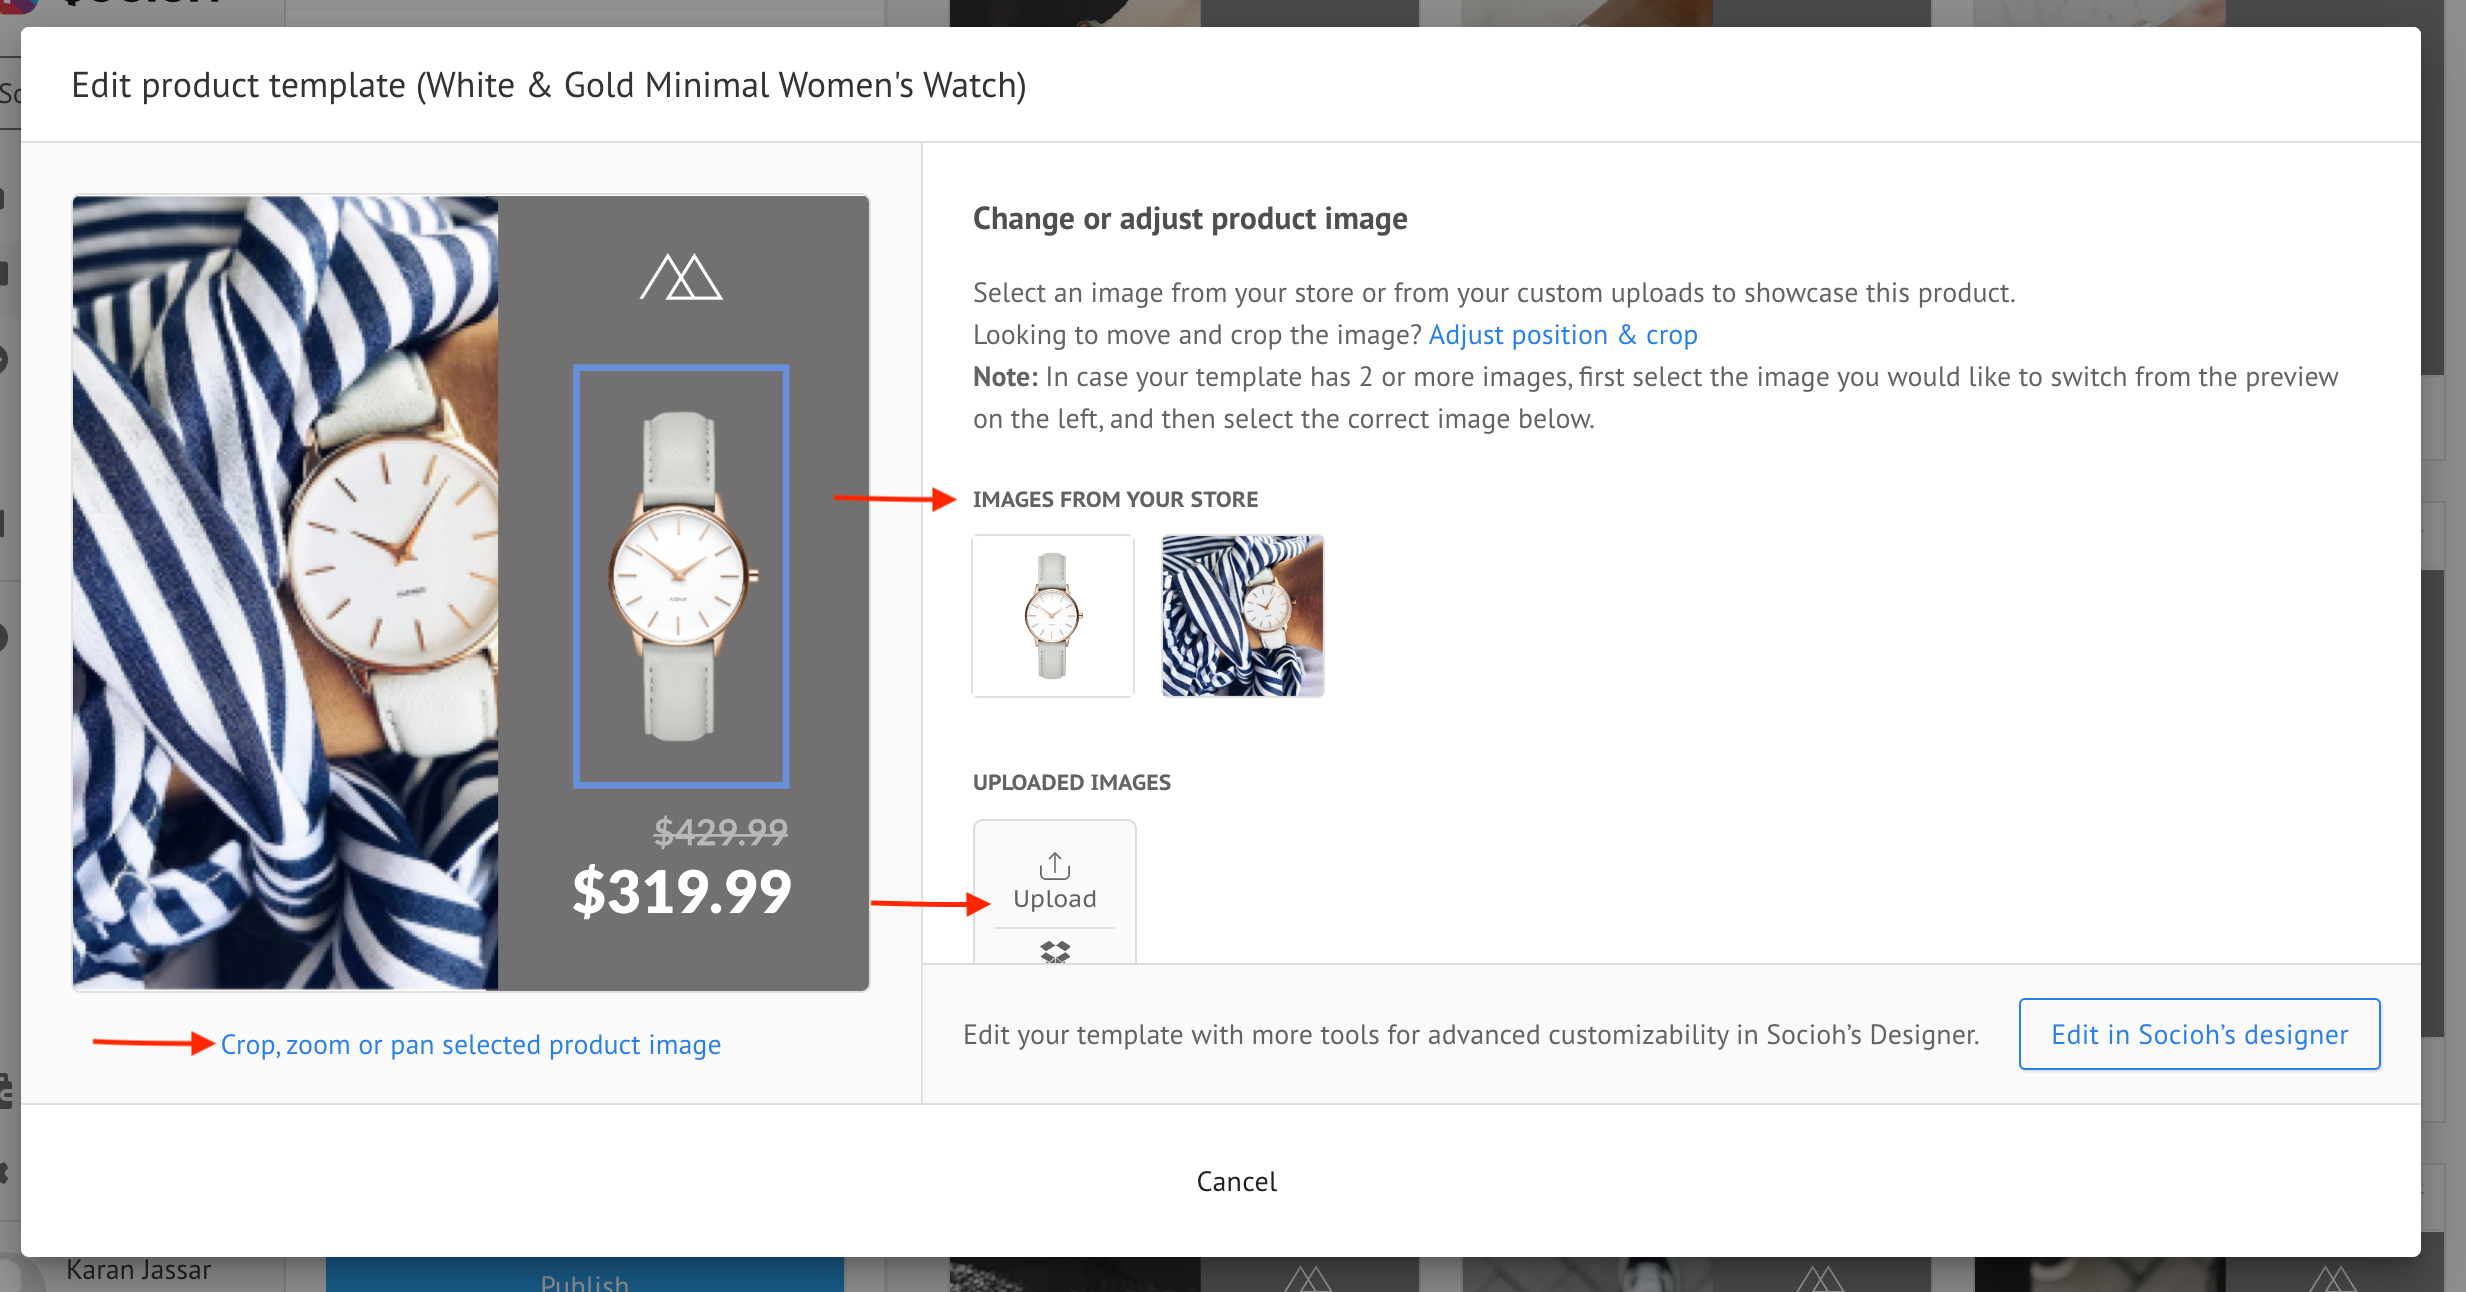
Task: Select the striped-shirt image on preview left
Action: (285, 592)
